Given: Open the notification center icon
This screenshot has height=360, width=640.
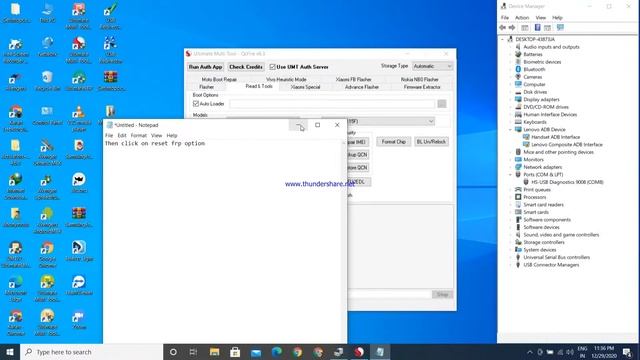Looking at the screenshot, I should 627,352.
